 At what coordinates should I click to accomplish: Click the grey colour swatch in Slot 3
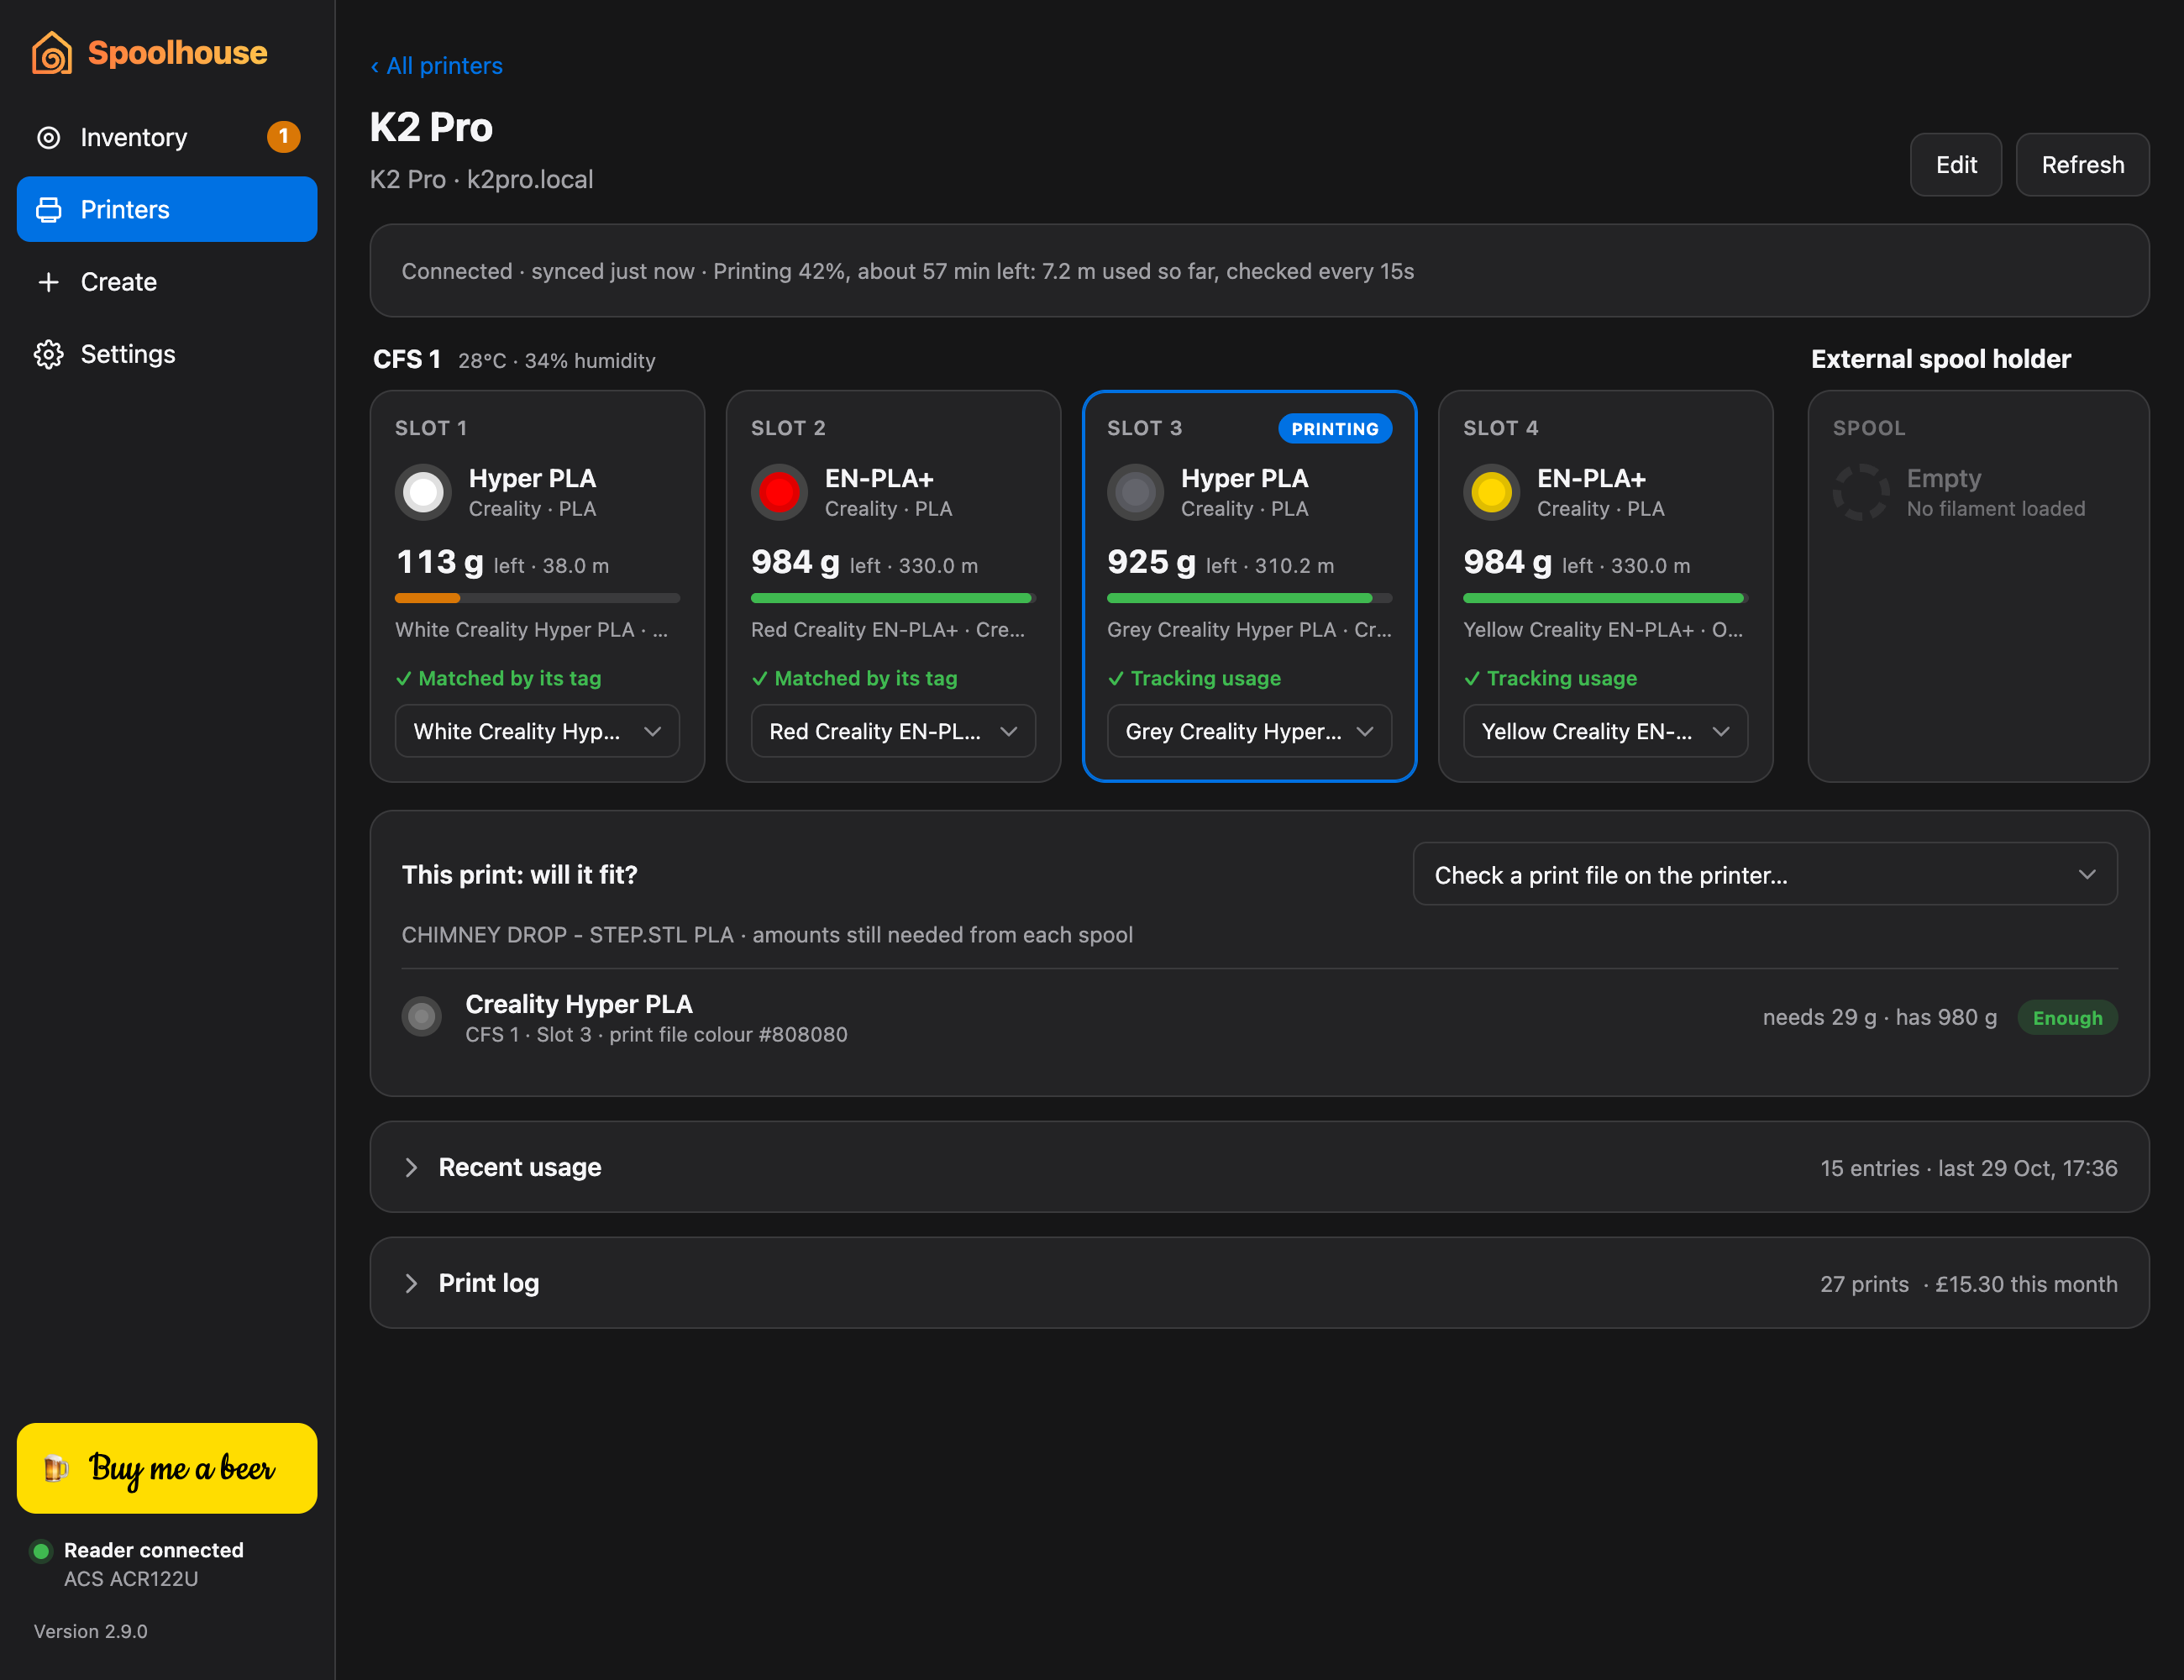point(1135,492)
